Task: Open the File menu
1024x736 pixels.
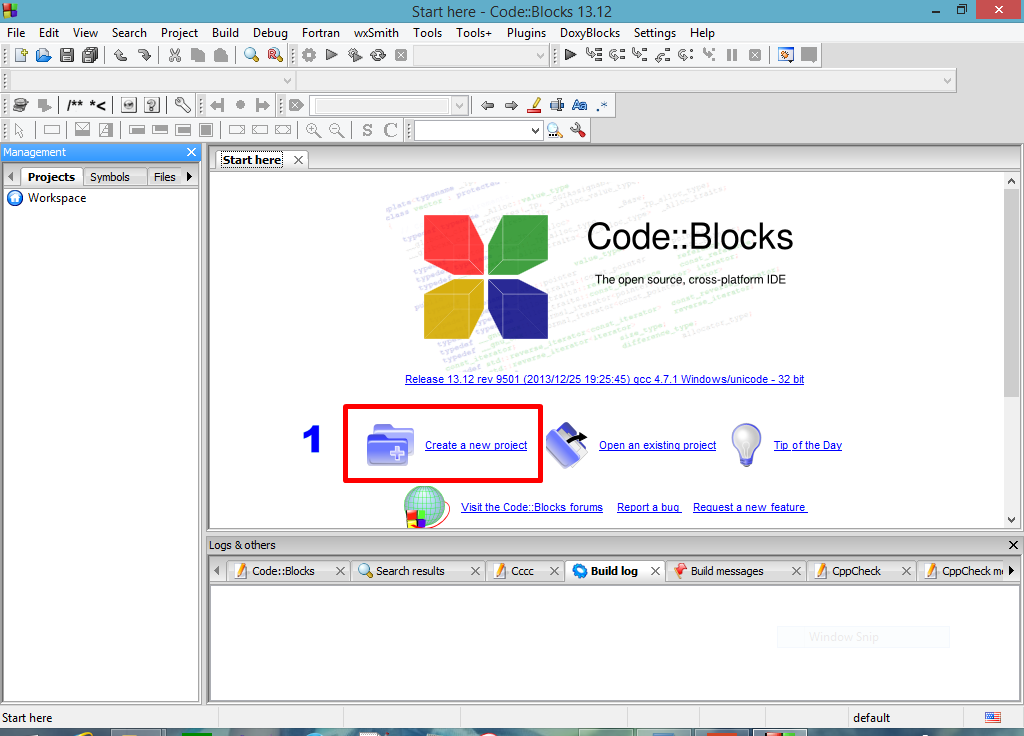Action: click(16, 33)
